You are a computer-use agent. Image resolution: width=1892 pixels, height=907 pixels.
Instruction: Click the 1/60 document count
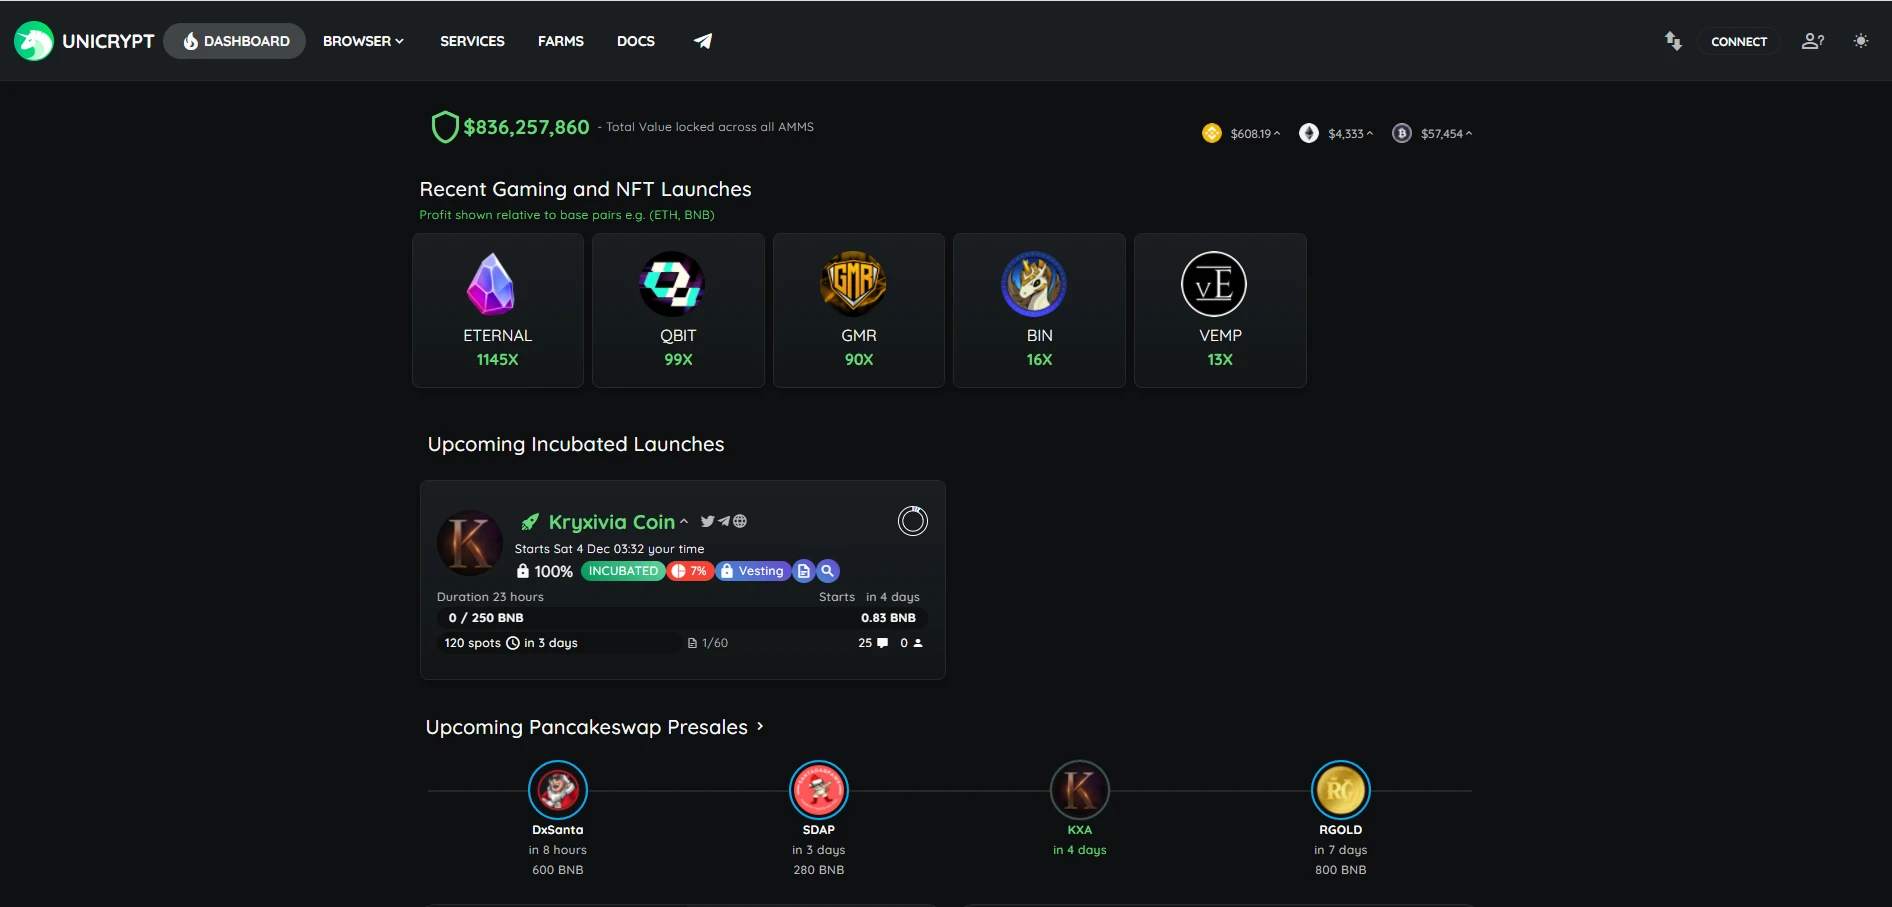[x=708, y=643]
